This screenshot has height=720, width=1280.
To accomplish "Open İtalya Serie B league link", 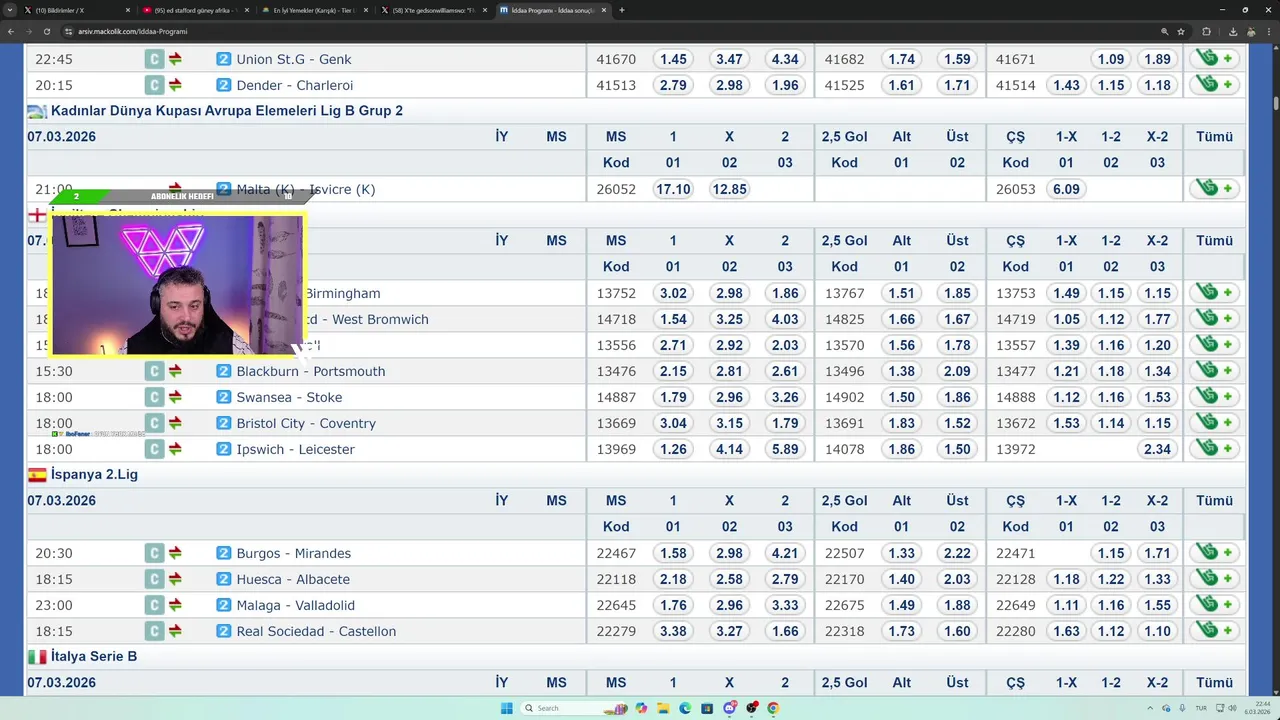I will [94, 657].
